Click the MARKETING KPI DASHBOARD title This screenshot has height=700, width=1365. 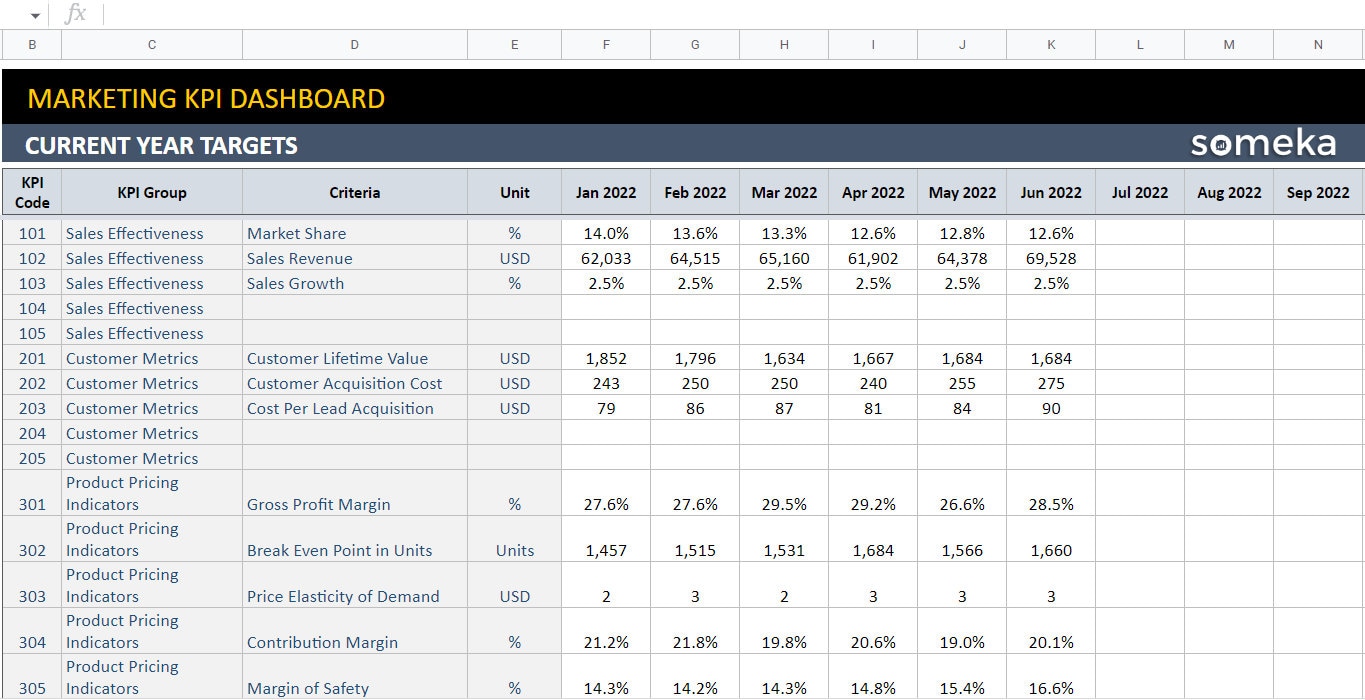coord(206,99)
